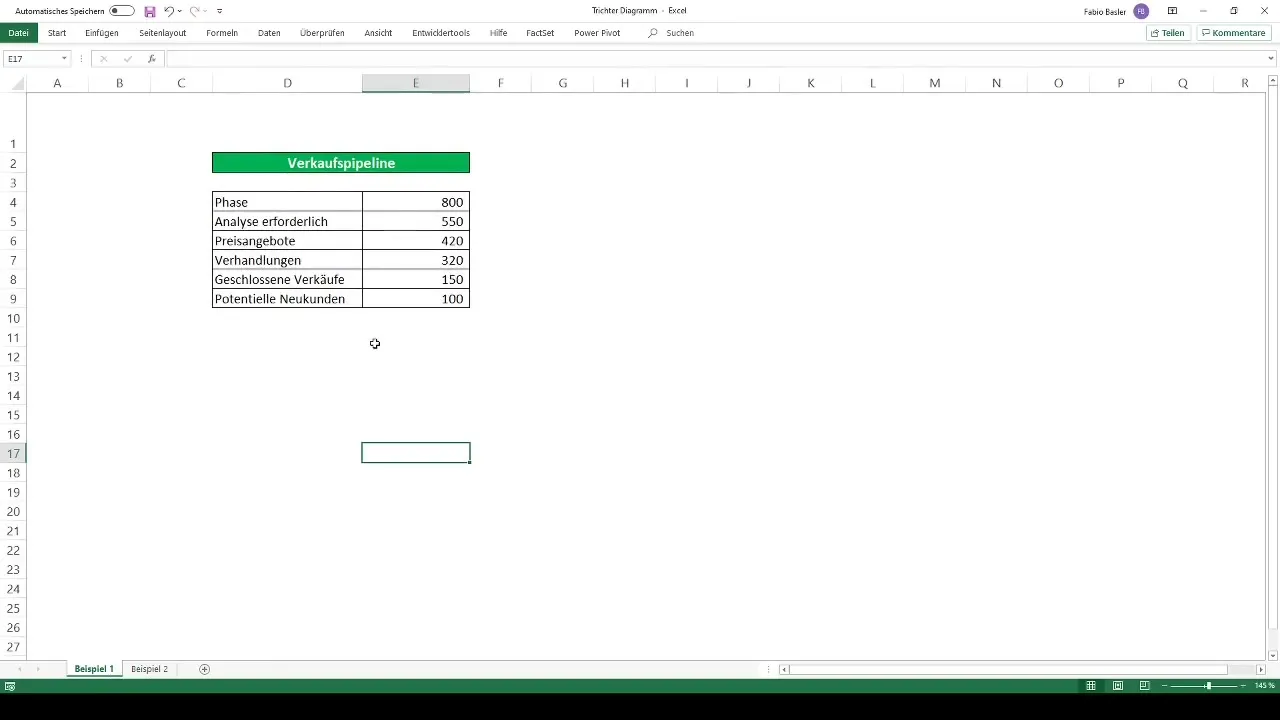Click the 145 % zoom level
Viewport: 1280px width, 720px height.
pos(1265,686)
